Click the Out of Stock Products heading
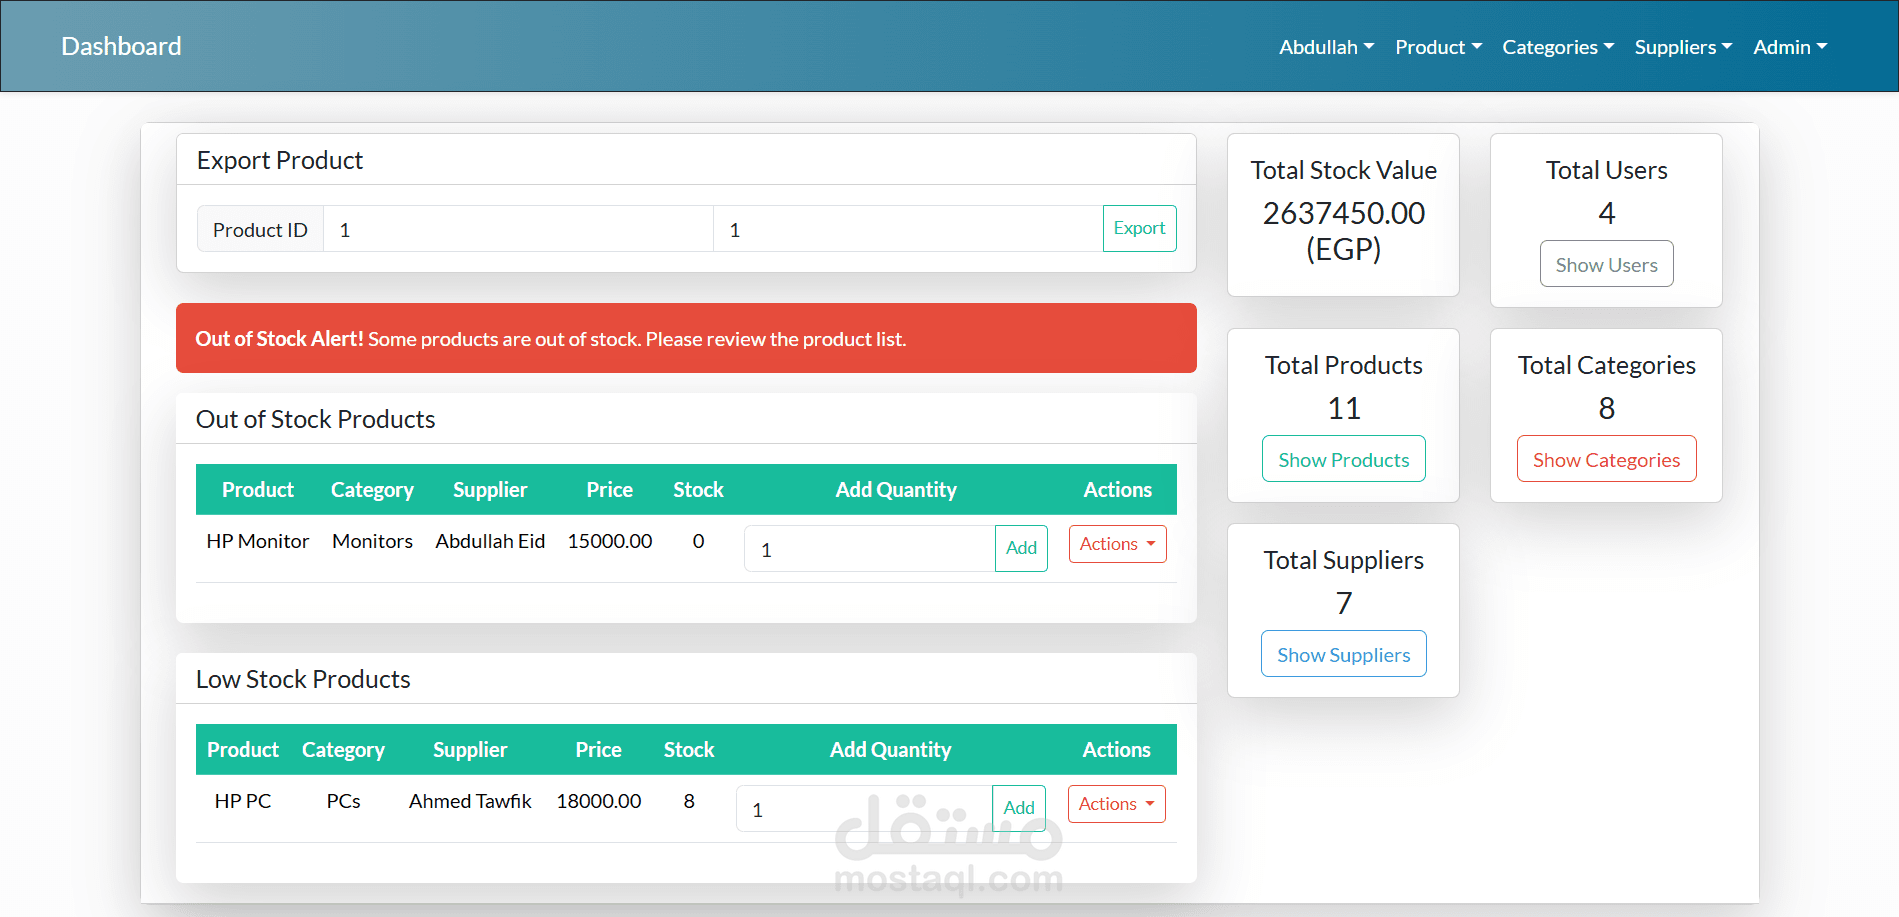The width and height of the screenshot is (1899, 917). coord(315,419)
